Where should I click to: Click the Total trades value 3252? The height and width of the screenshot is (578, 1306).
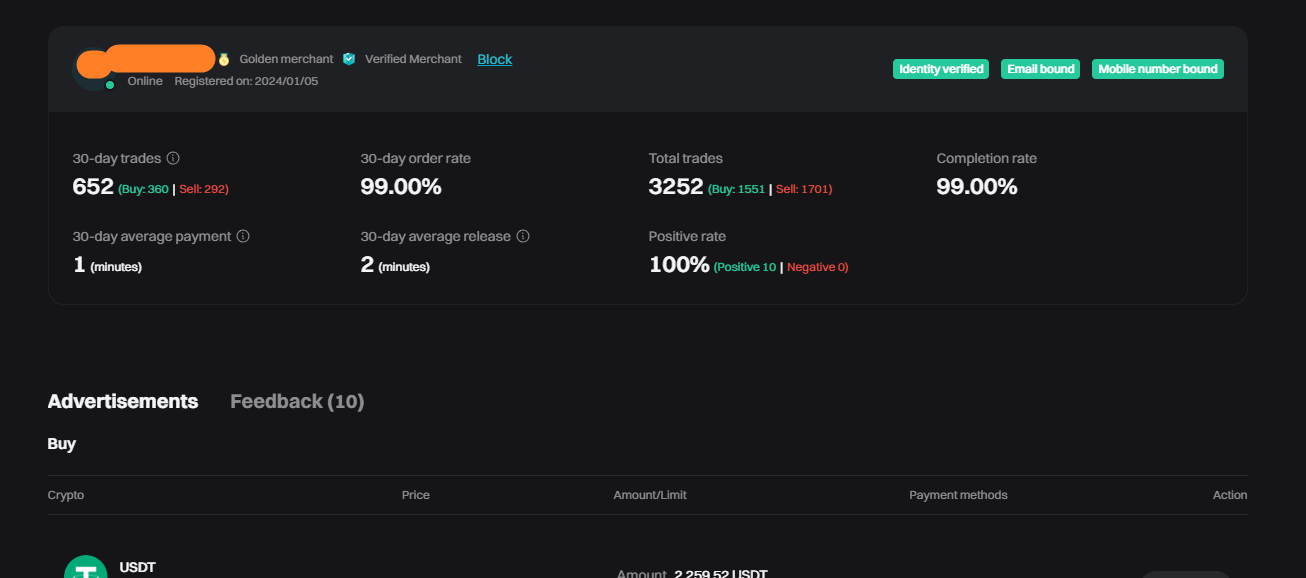(x=676, y=186)
